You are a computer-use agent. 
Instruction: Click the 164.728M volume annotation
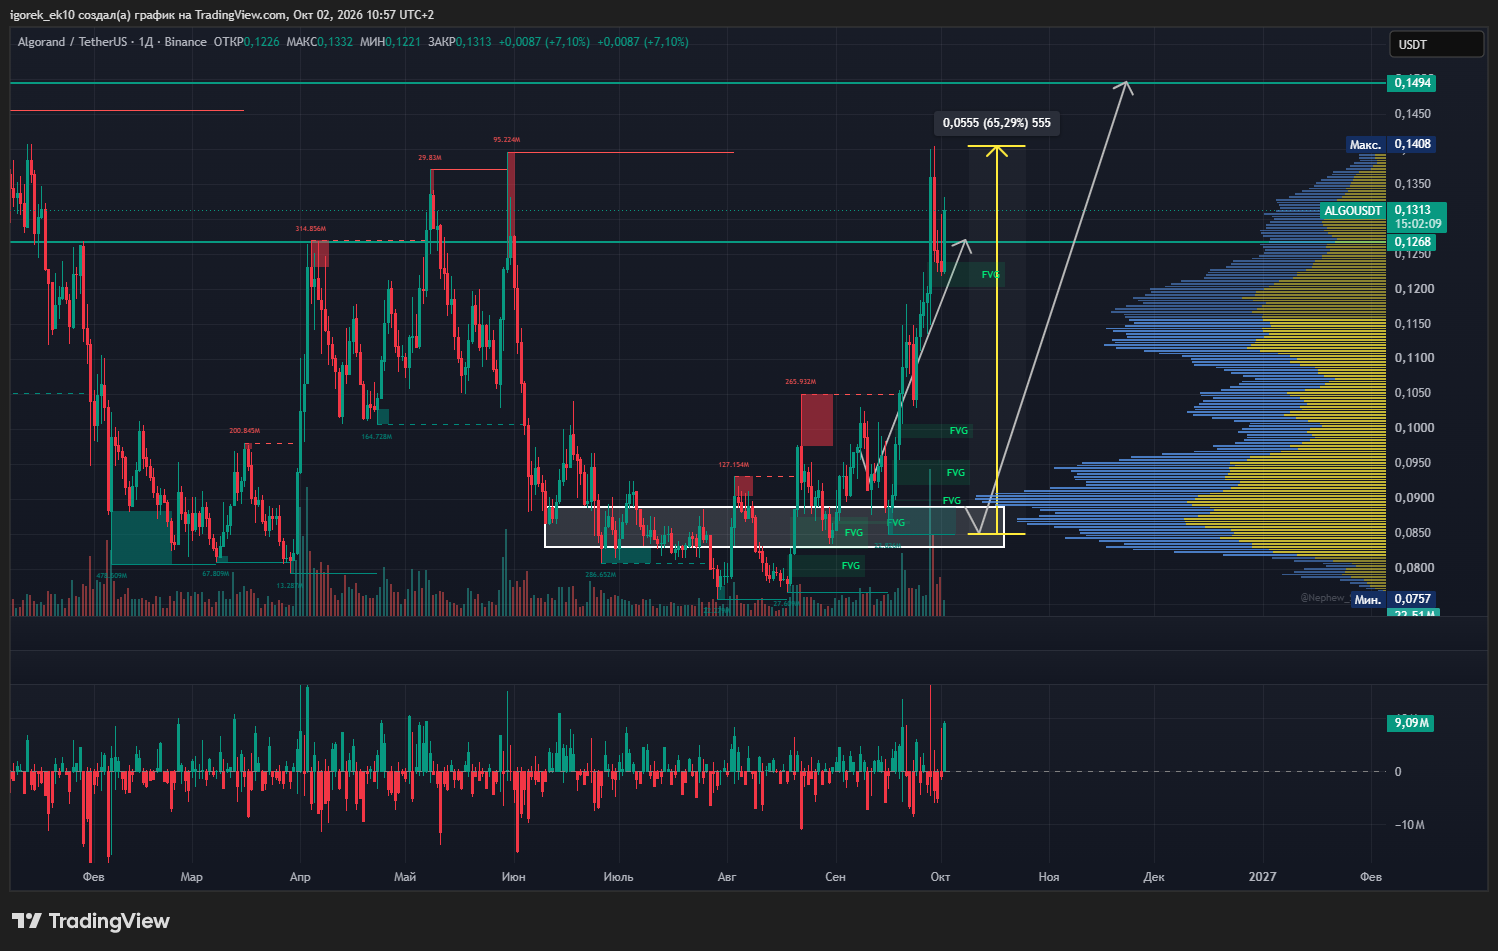coord(377,436)
